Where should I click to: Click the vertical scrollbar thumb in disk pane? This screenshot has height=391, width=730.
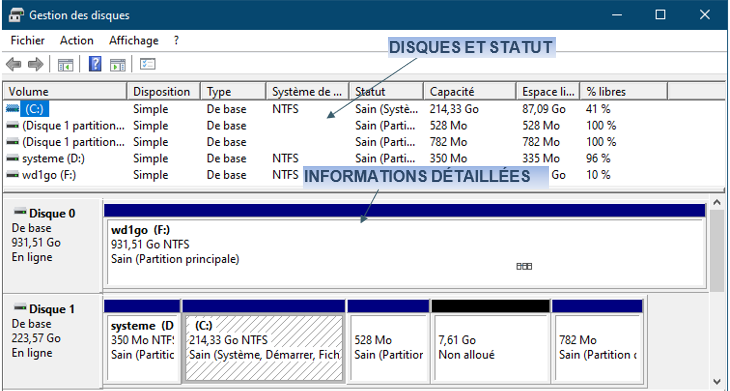coord(717,251)
